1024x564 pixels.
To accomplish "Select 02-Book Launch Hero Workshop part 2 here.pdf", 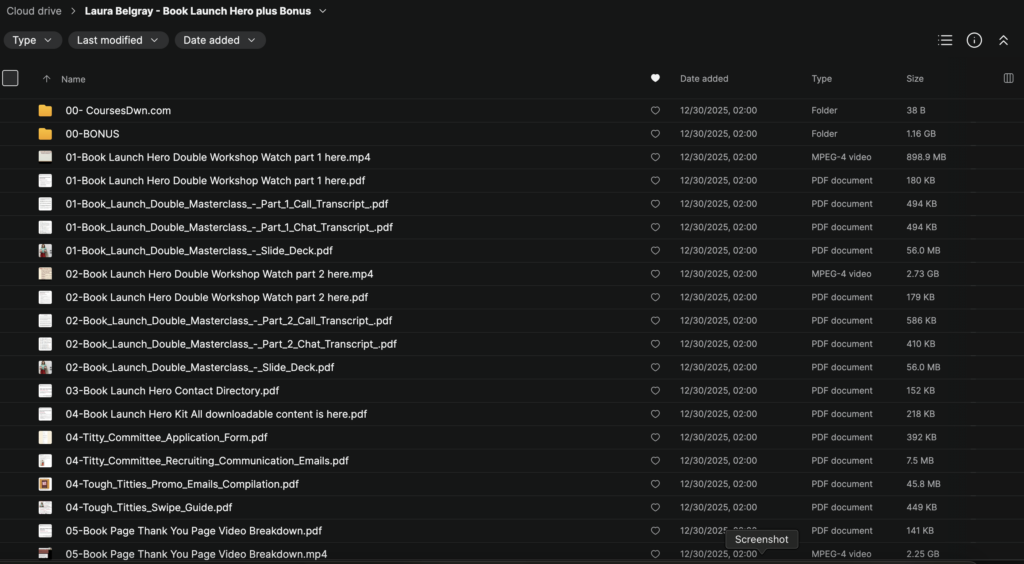I will point(217,298).
